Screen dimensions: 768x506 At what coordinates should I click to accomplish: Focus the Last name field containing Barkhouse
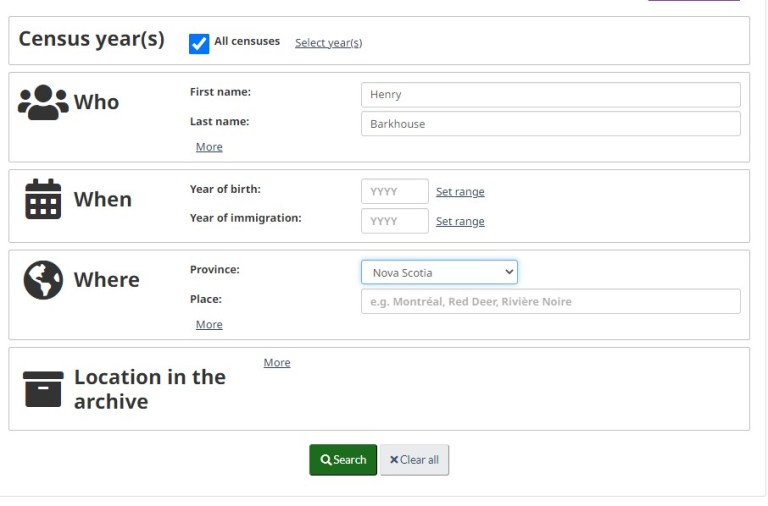[x=551, y=124]
